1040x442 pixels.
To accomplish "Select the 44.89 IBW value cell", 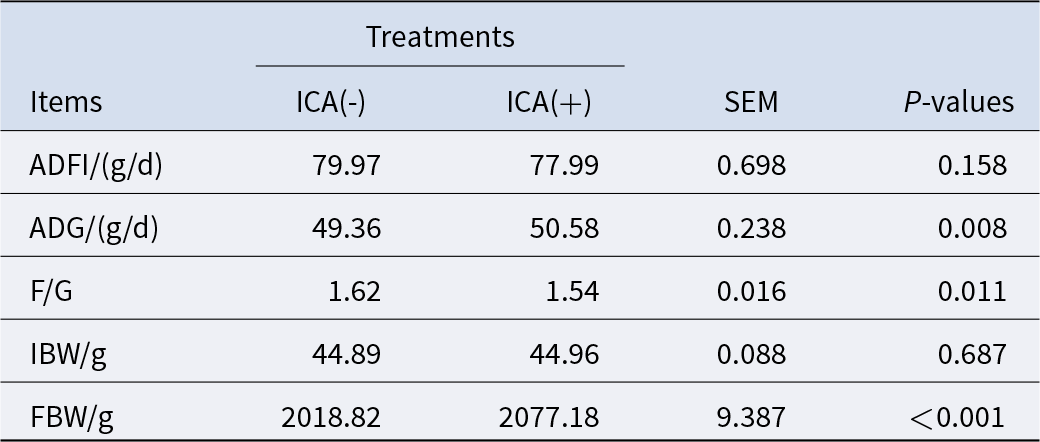I will pos(346,355).
